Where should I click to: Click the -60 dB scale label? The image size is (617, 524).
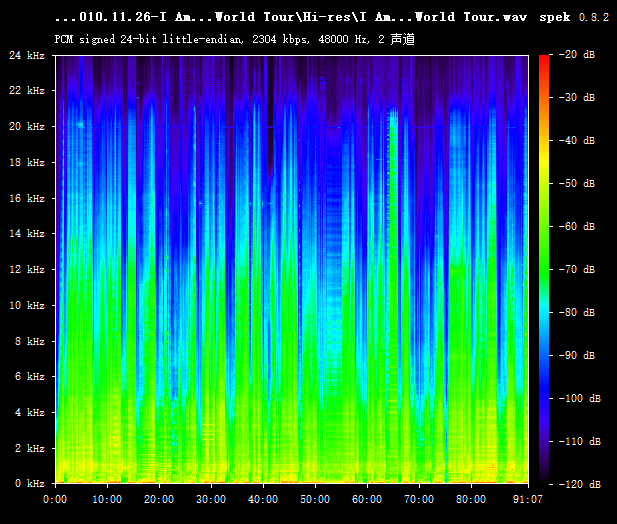pos(577,226)
